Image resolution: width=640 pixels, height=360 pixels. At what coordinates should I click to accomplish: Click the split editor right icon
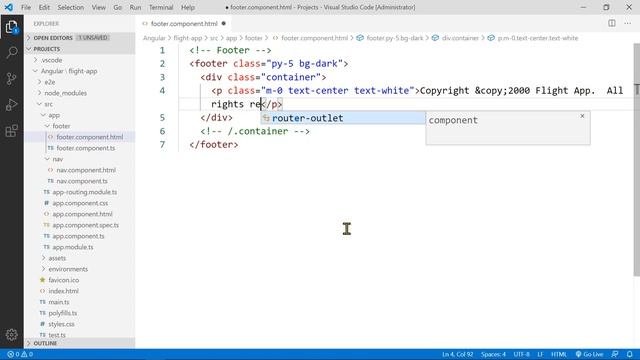611,23
